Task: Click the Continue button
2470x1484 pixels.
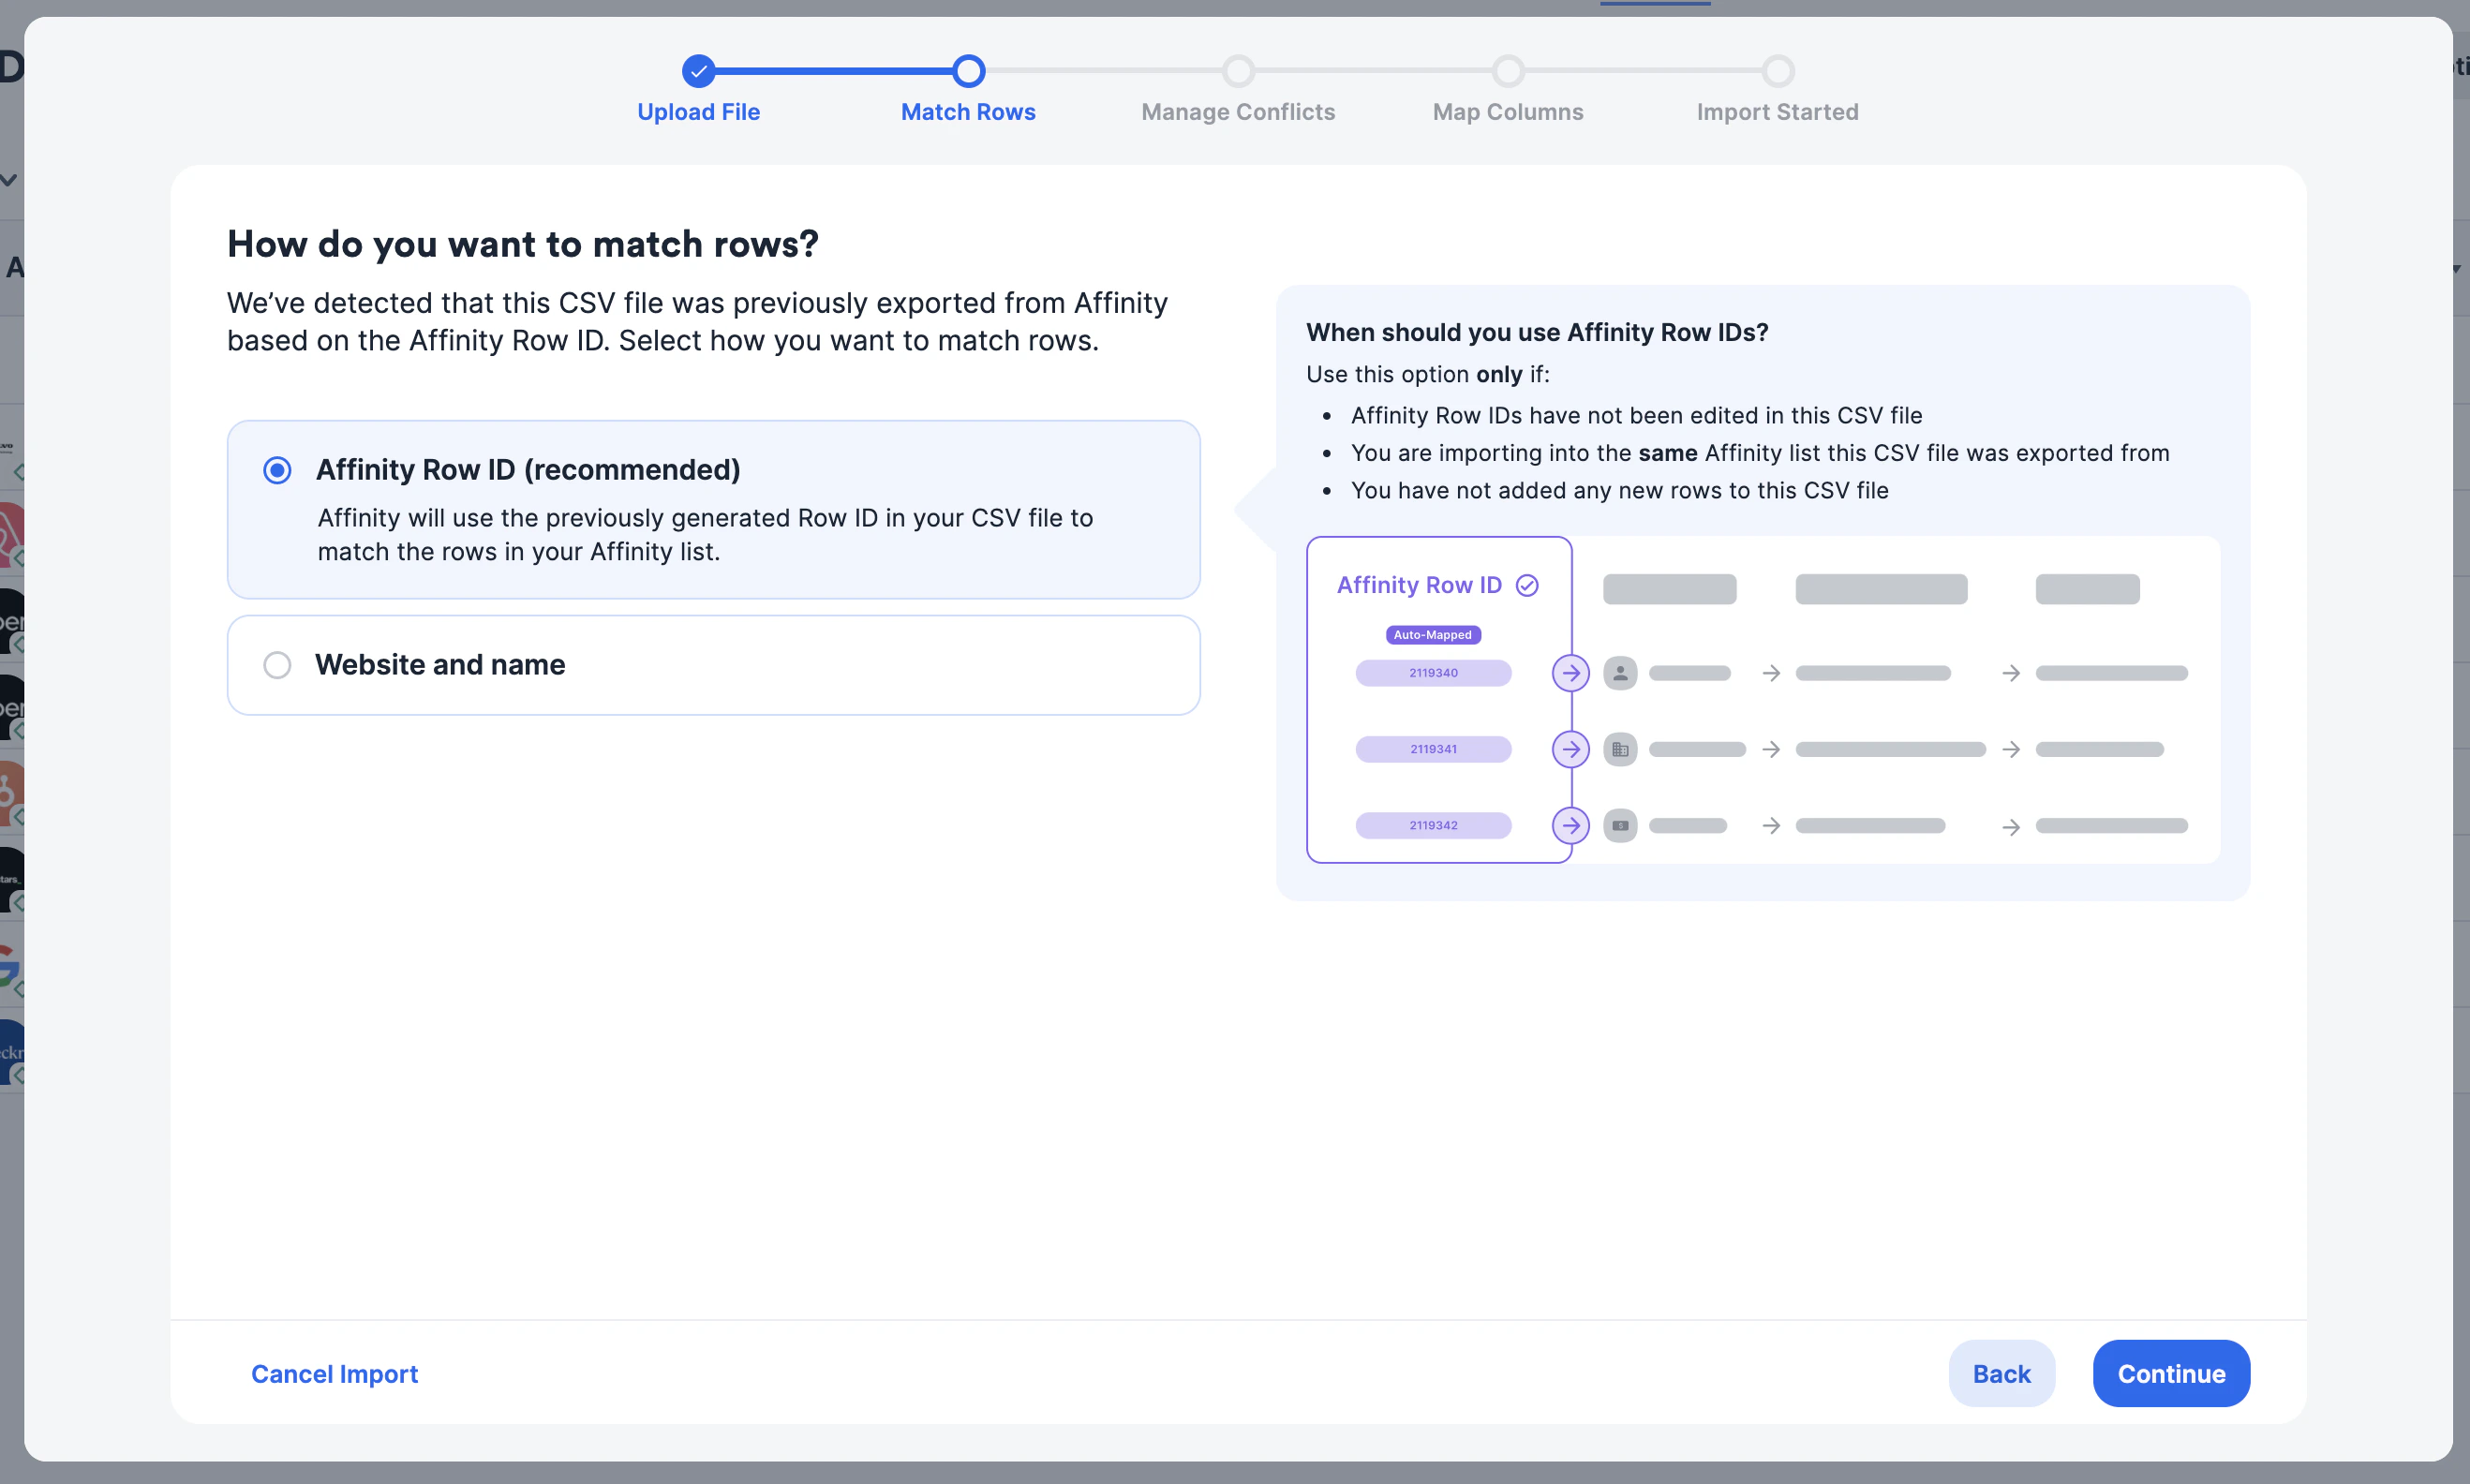Action: [x=2171, y=1374]
